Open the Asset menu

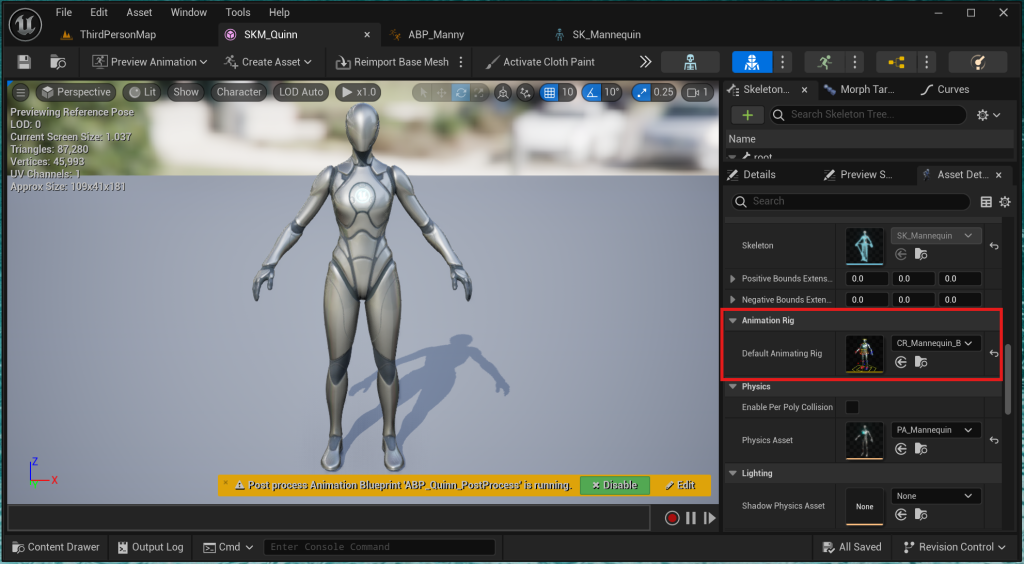[x=139, y=12]
